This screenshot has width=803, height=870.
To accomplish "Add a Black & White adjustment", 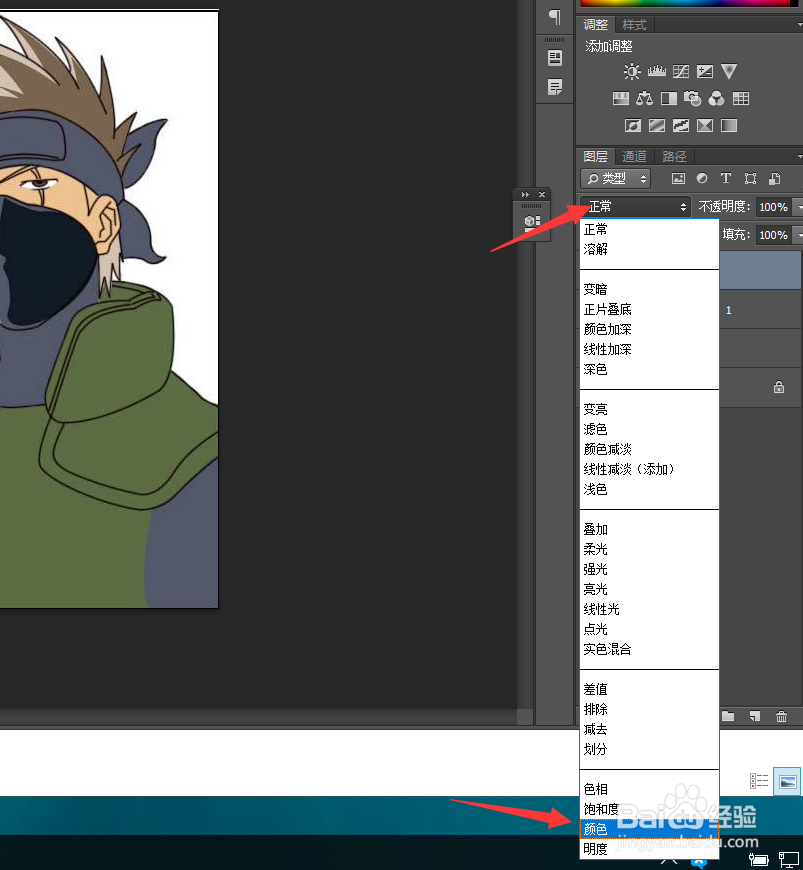I will [669, 99].
